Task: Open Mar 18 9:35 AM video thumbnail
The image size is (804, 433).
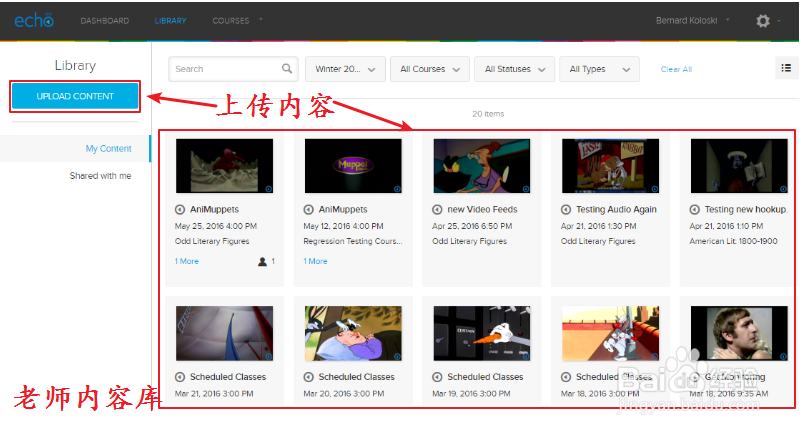Action: [739, 333]
